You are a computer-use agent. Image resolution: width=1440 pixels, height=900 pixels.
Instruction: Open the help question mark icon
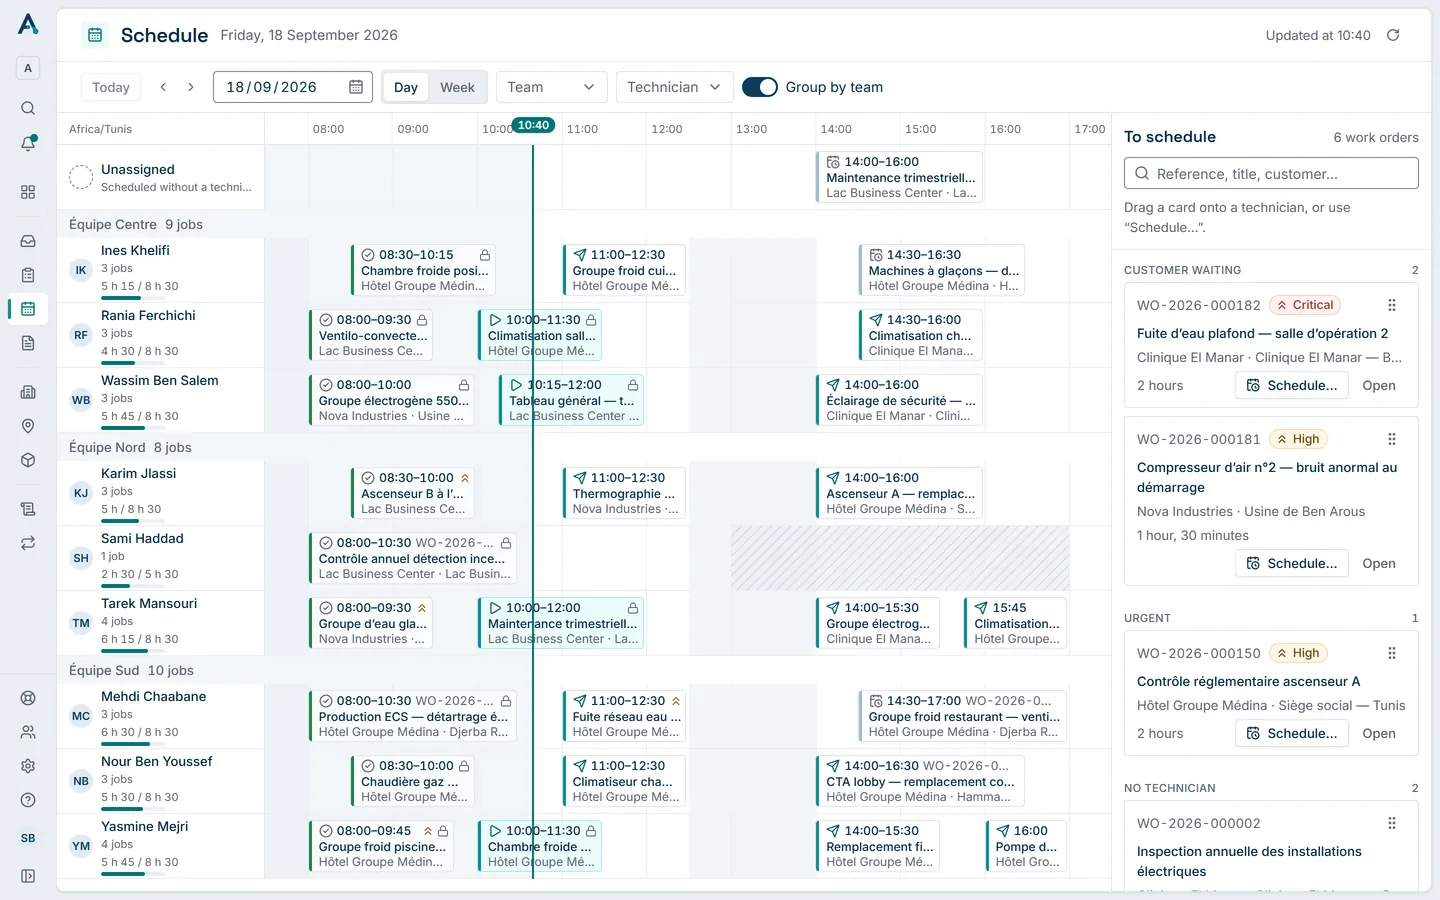tap(28, 800)
